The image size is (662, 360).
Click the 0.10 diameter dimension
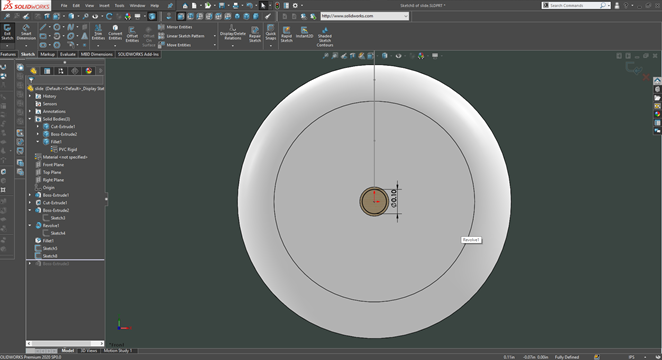click(394, 198)
